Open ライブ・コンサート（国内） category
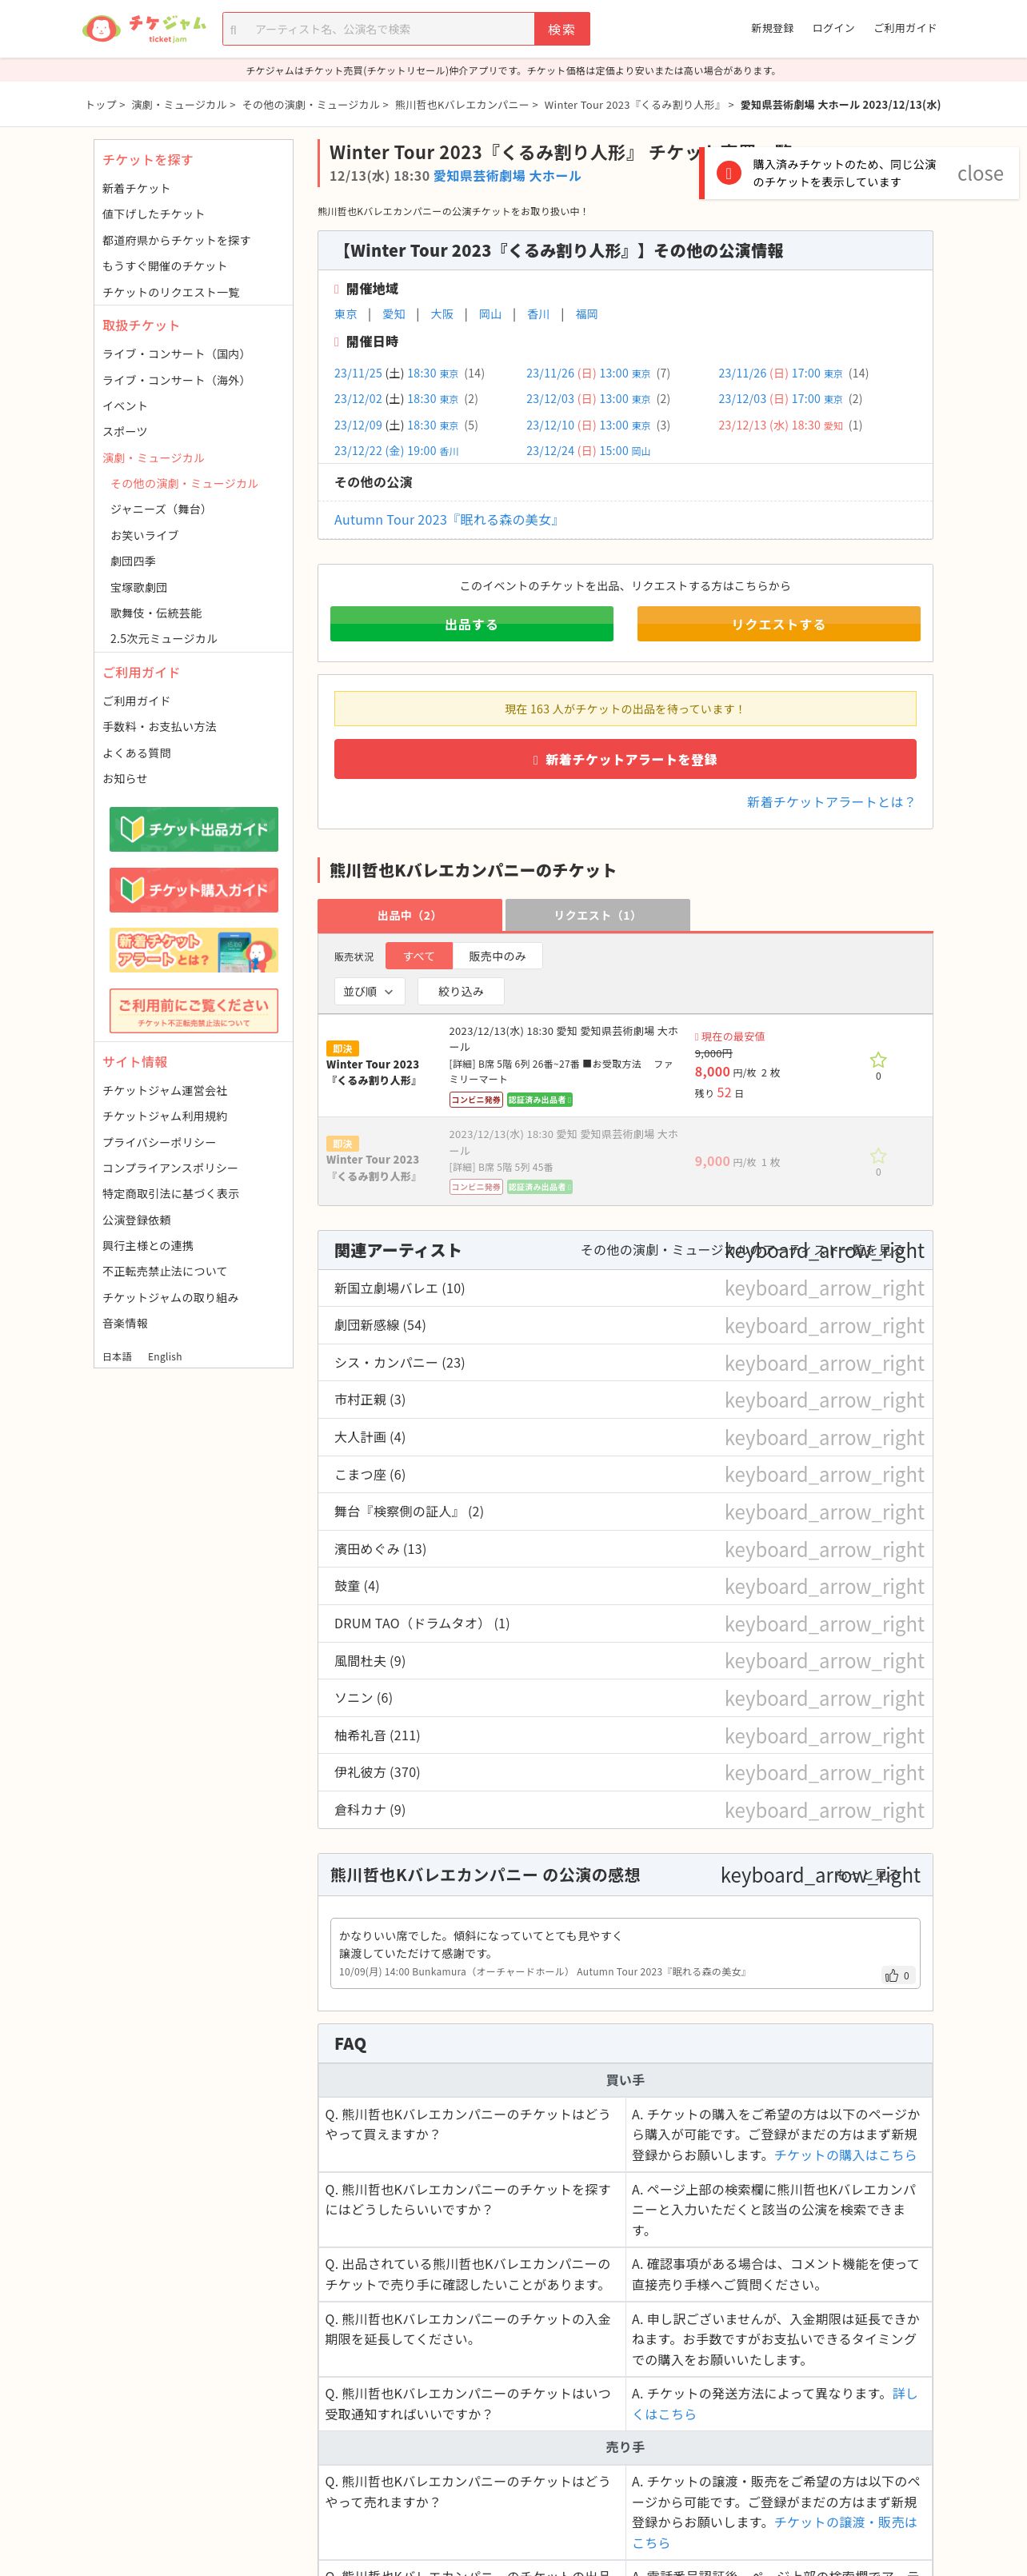1027x2576 pixels. tap(176, 354)
